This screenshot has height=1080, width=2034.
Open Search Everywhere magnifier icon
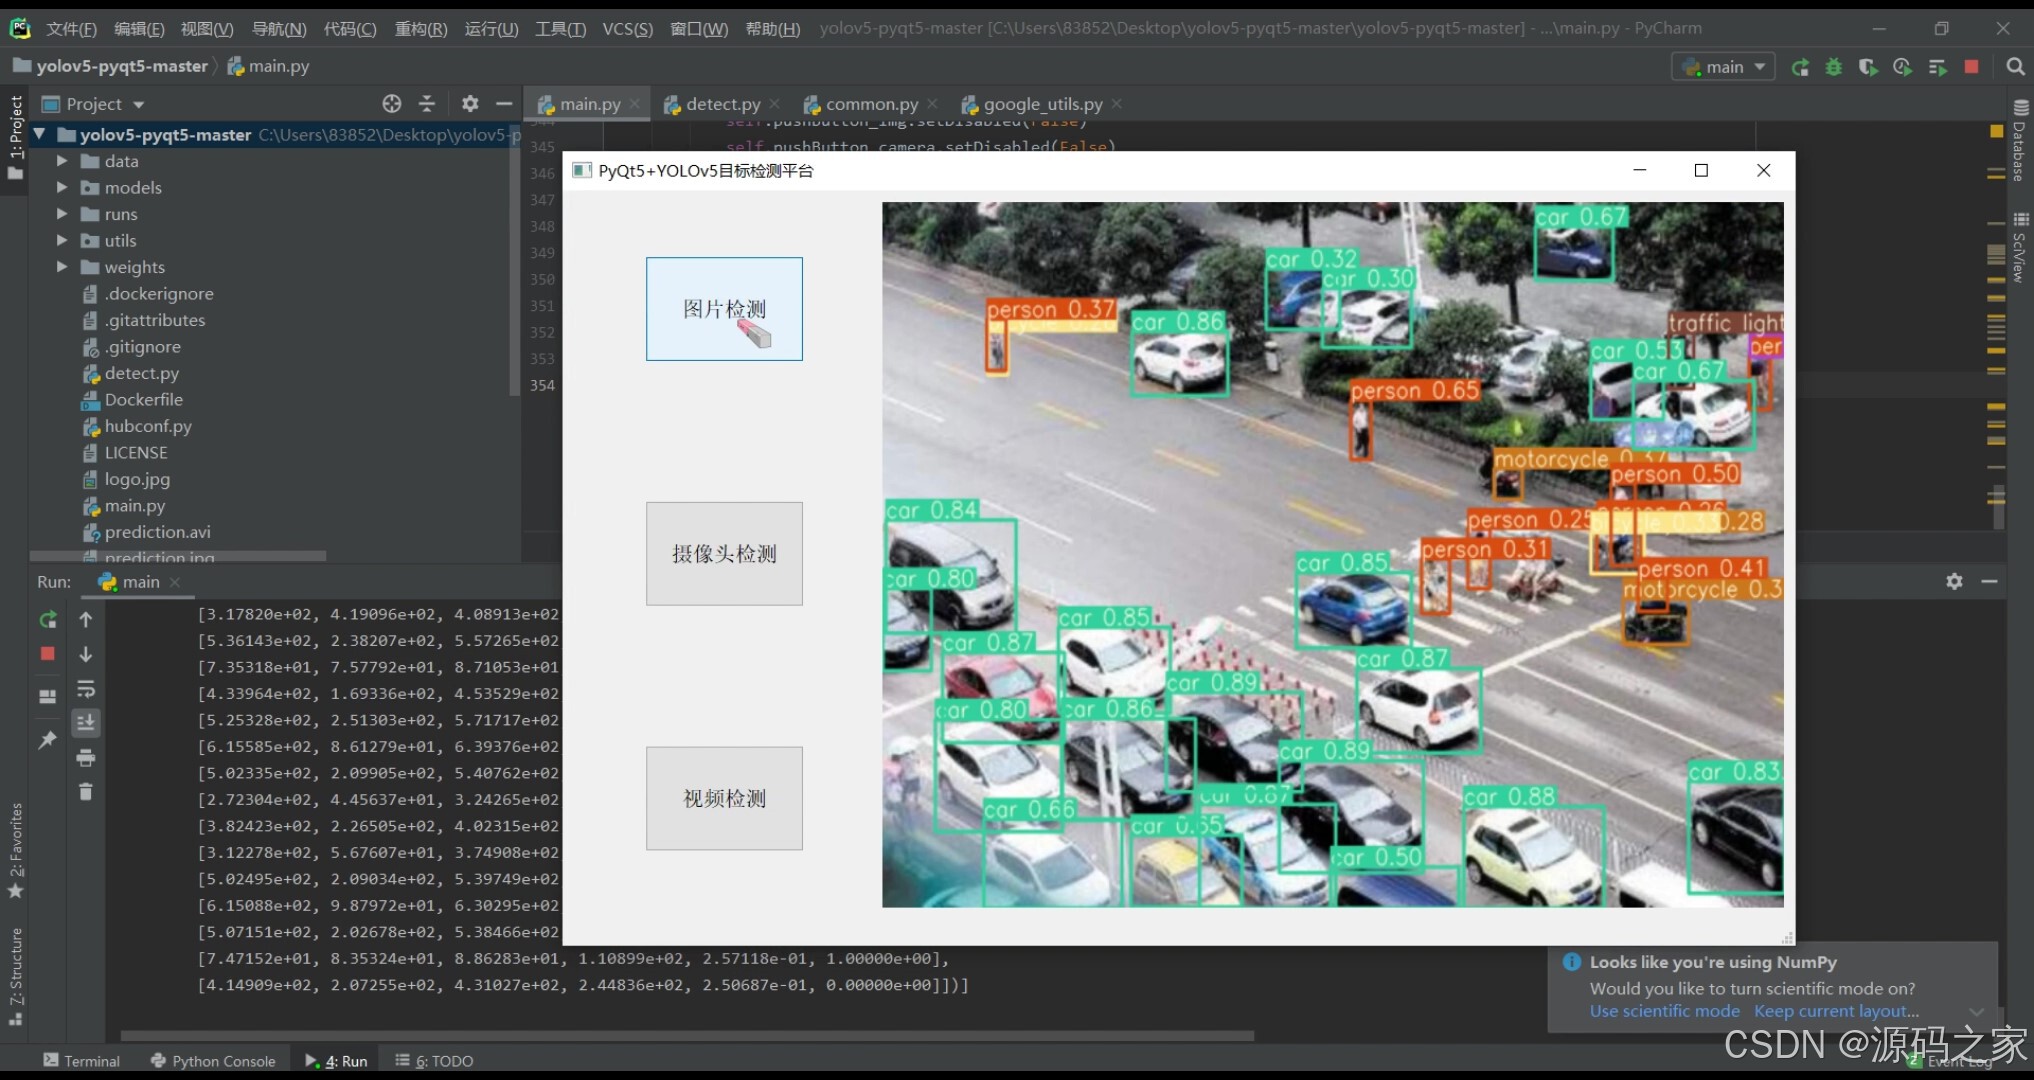tap(2015, 67)
